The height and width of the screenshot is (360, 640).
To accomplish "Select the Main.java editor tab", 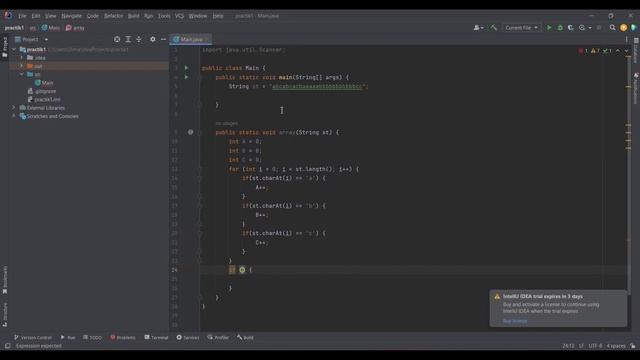I will coord(191,39).
